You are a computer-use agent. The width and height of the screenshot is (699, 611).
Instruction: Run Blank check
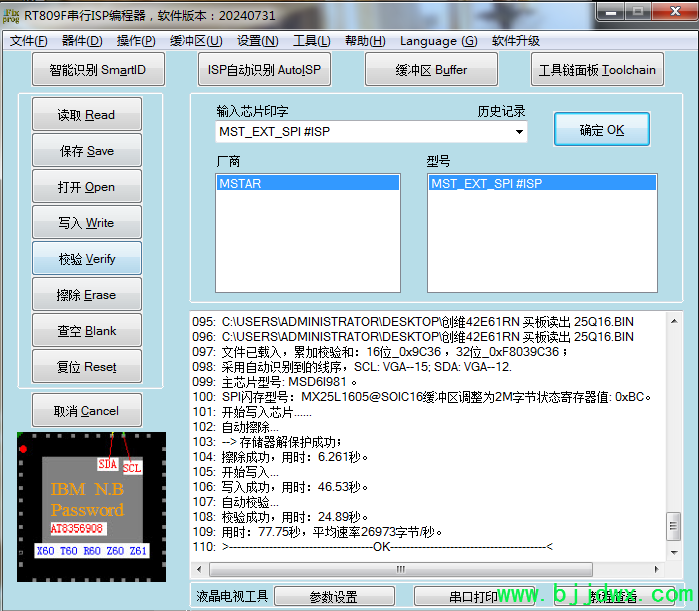pyautogui.click(x=86, y=331)
